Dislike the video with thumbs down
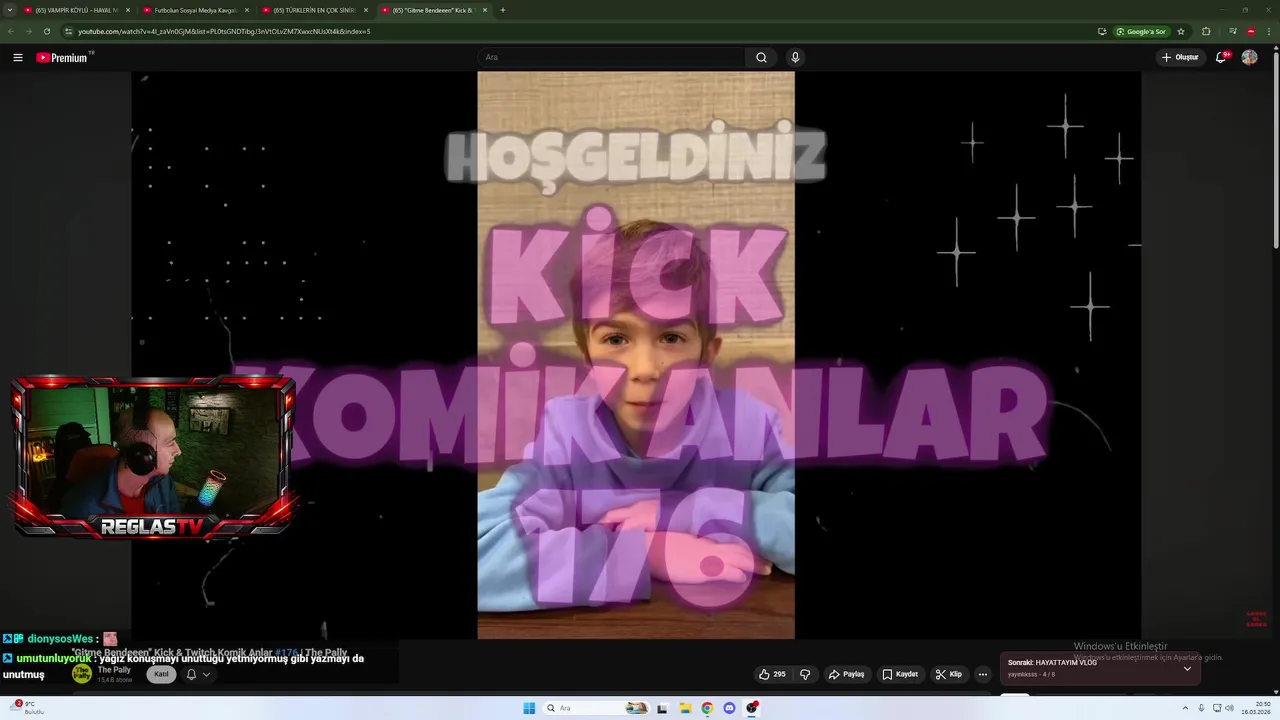1280x720 pixels. pyautogui.click(x=805, y=674)
